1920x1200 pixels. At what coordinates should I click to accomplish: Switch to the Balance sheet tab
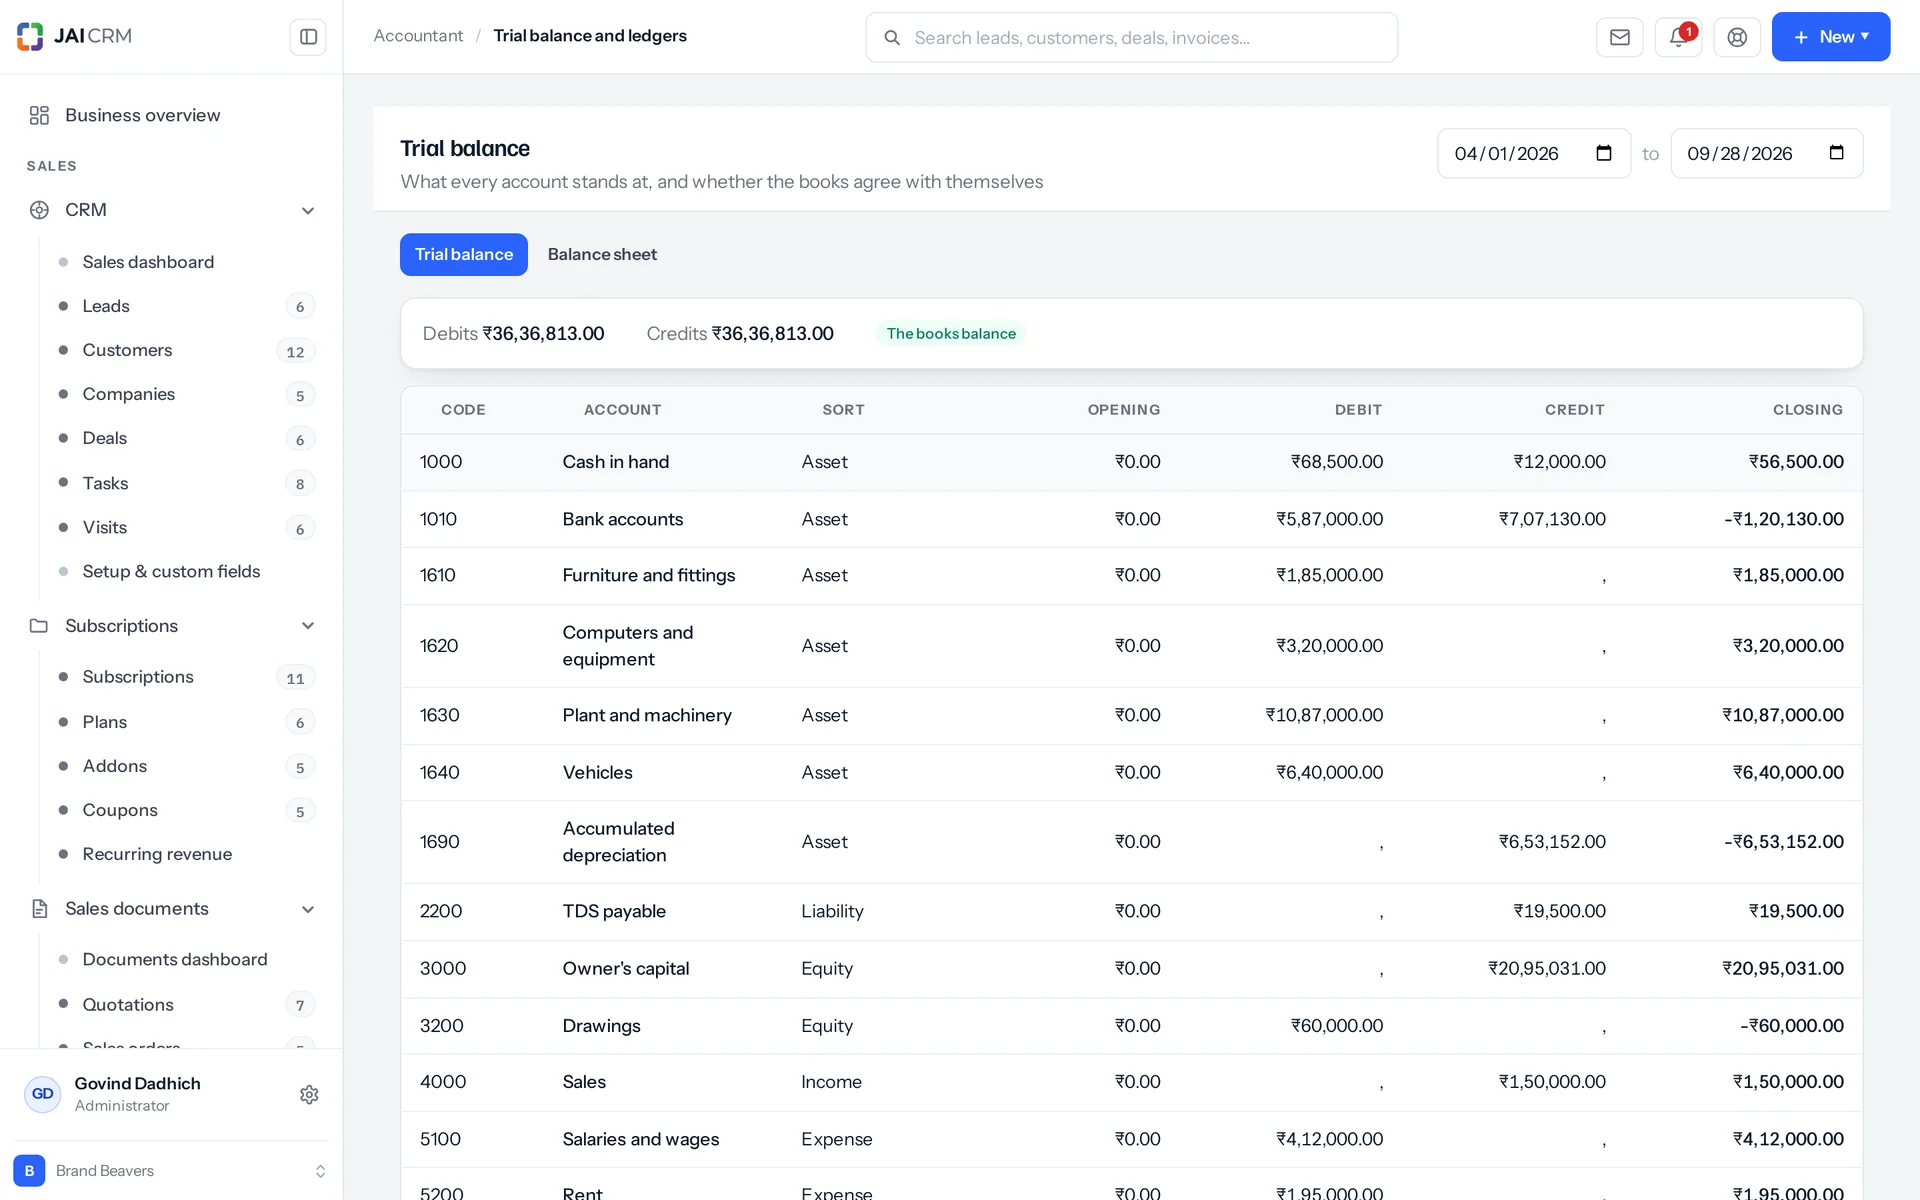pyautogui.click(x=602, y=254)
